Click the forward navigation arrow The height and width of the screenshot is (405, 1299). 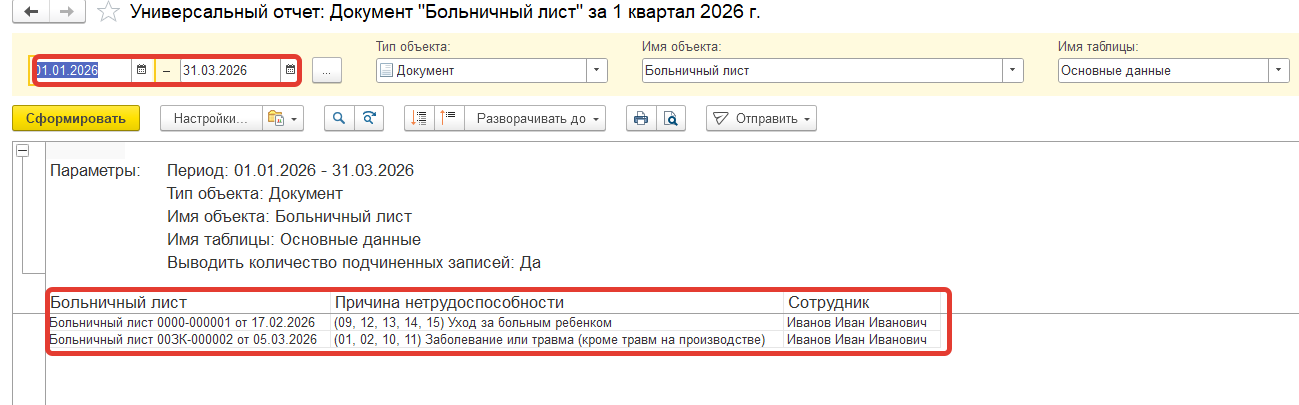[x=68, y=13]
